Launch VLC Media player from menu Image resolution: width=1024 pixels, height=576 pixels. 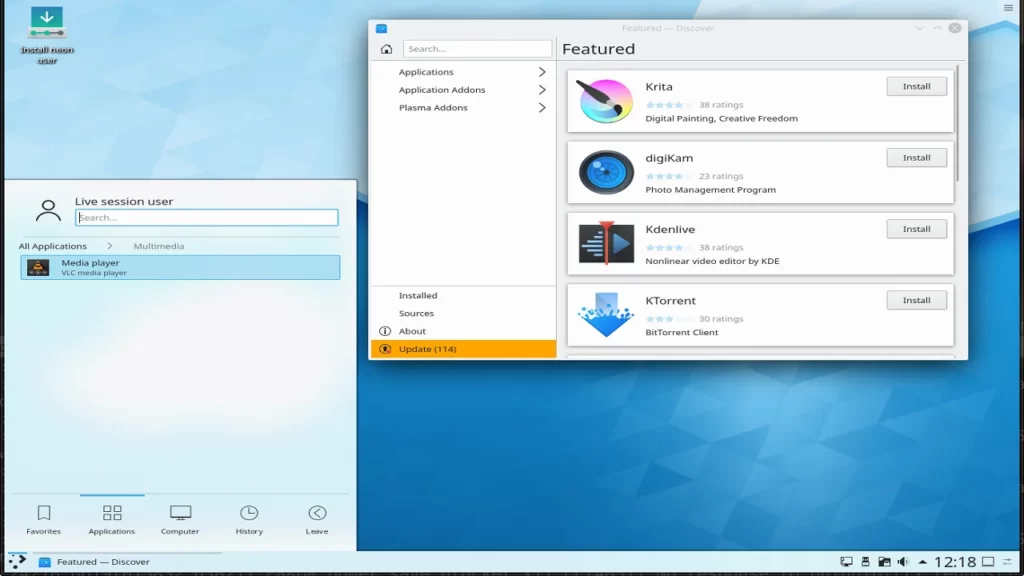(180, 267)
